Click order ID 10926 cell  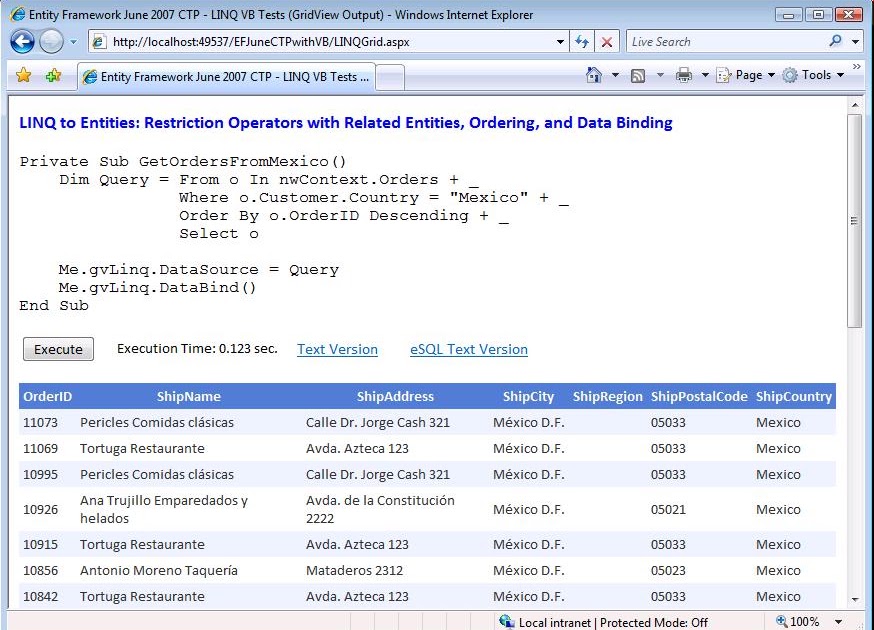click(40, 510)
